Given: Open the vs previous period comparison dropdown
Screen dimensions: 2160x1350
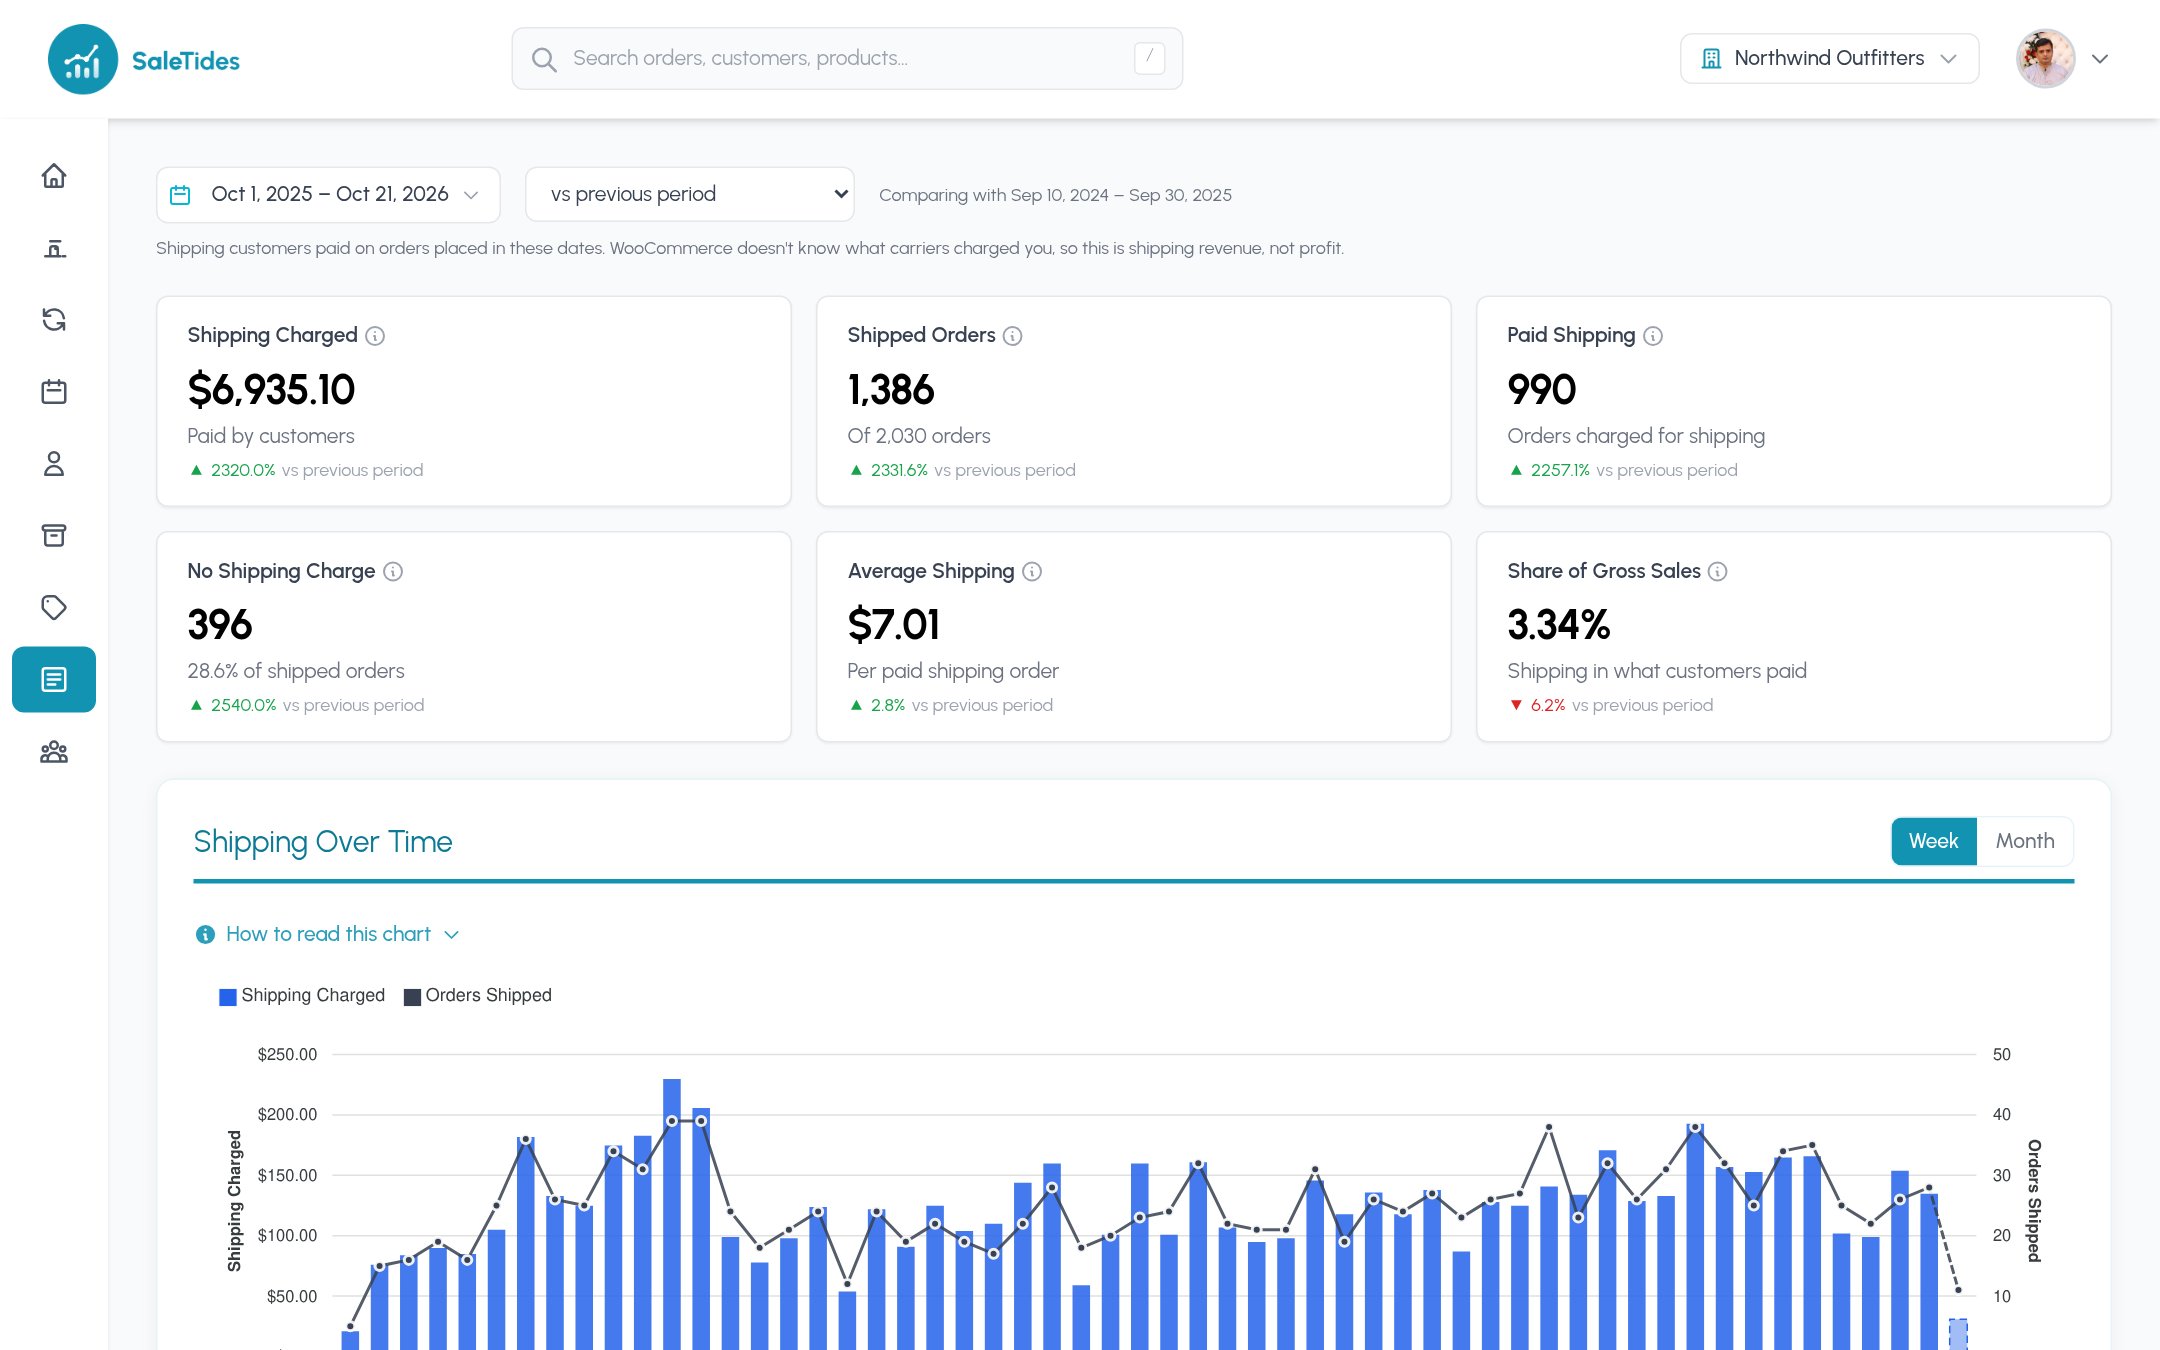Looking at the screenshot, I should (690, 195).
